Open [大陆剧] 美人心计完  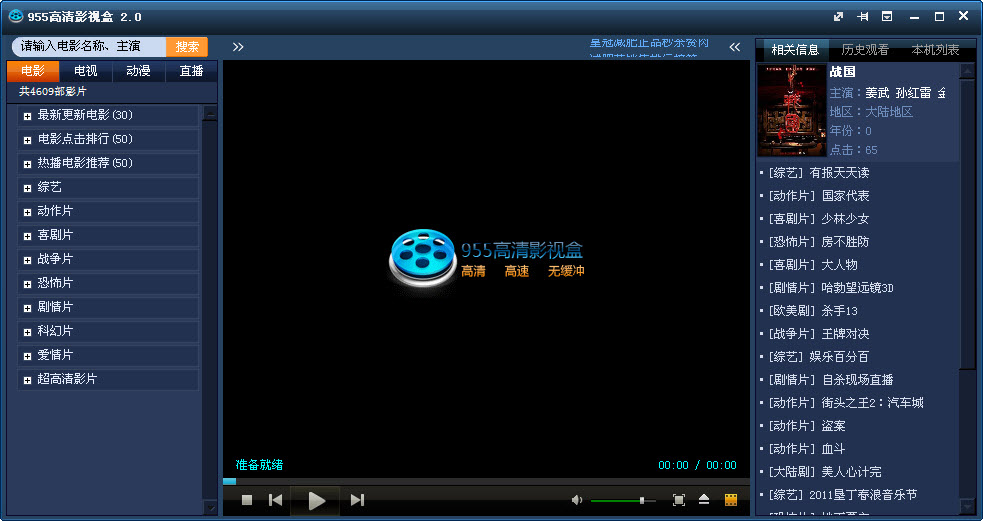click(825, 471)
